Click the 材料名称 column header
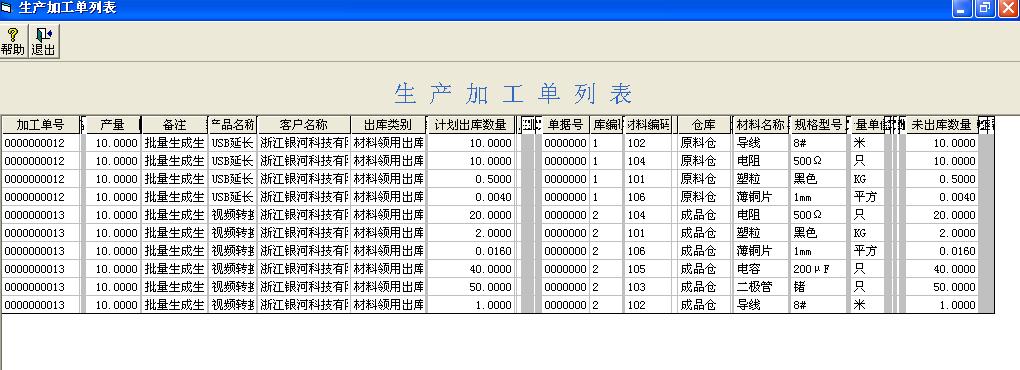1020x370 pixels. pos(760,125)
